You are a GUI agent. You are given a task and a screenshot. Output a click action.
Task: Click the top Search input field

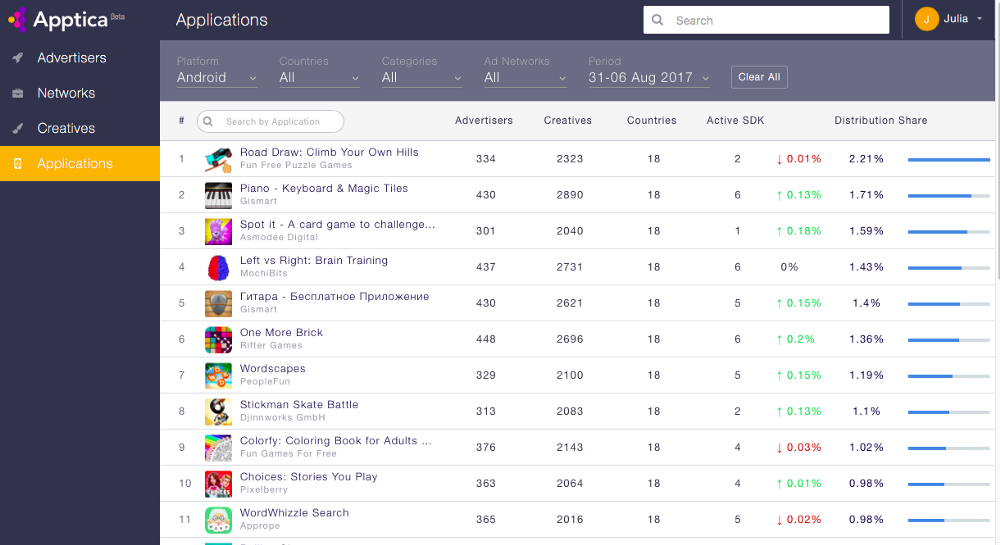tap(766, 20)
